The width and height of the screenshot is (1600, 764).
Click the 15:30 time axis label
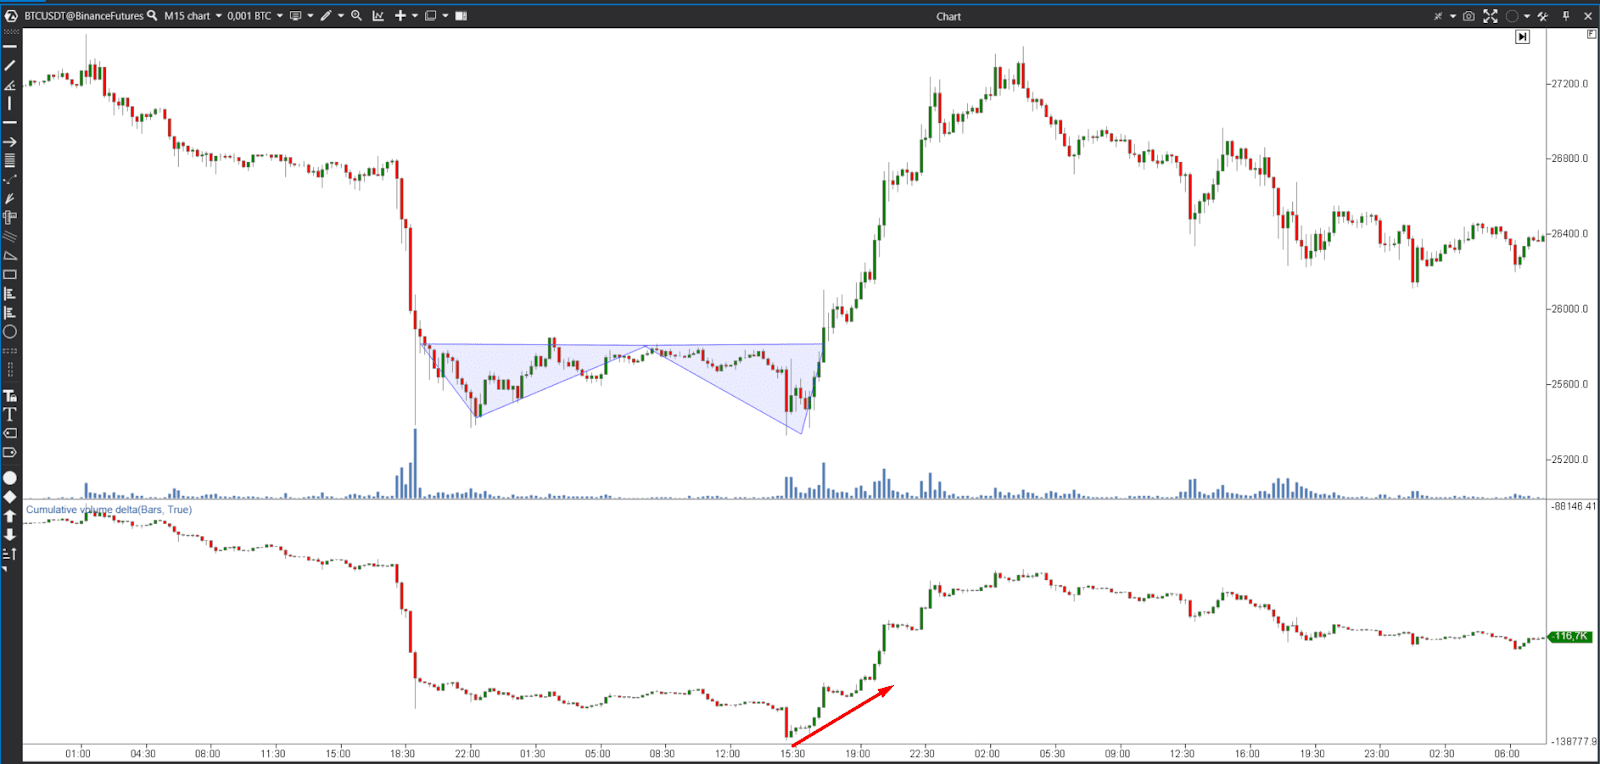pos(792,753)
